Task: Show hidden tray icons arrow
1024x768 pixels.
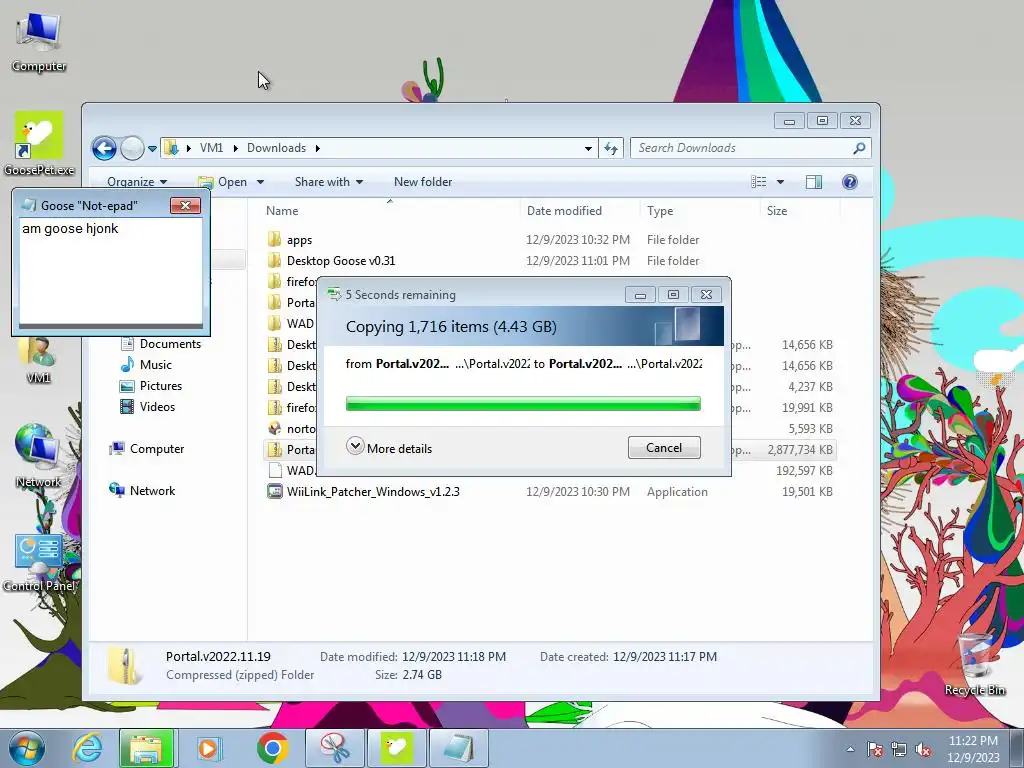Action: click(x=850, y=750)
